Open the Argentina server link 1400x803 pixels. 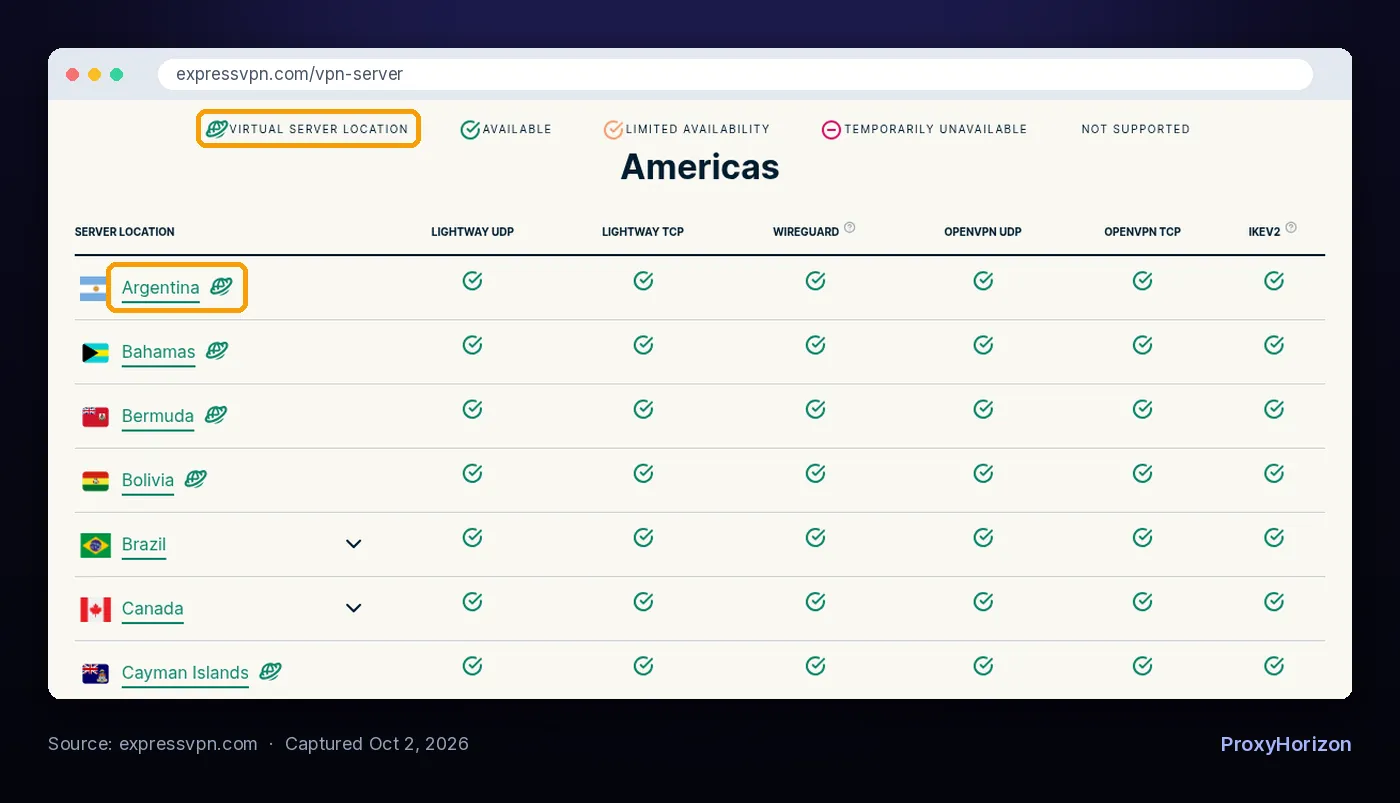point(161,288)
